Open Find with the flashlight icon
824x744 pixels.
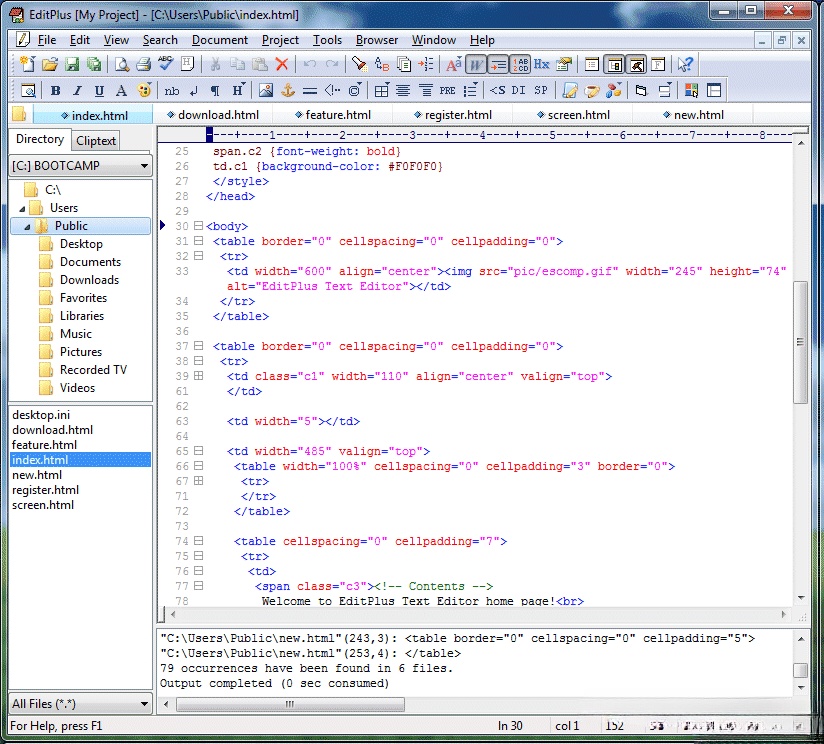[359, 64]
